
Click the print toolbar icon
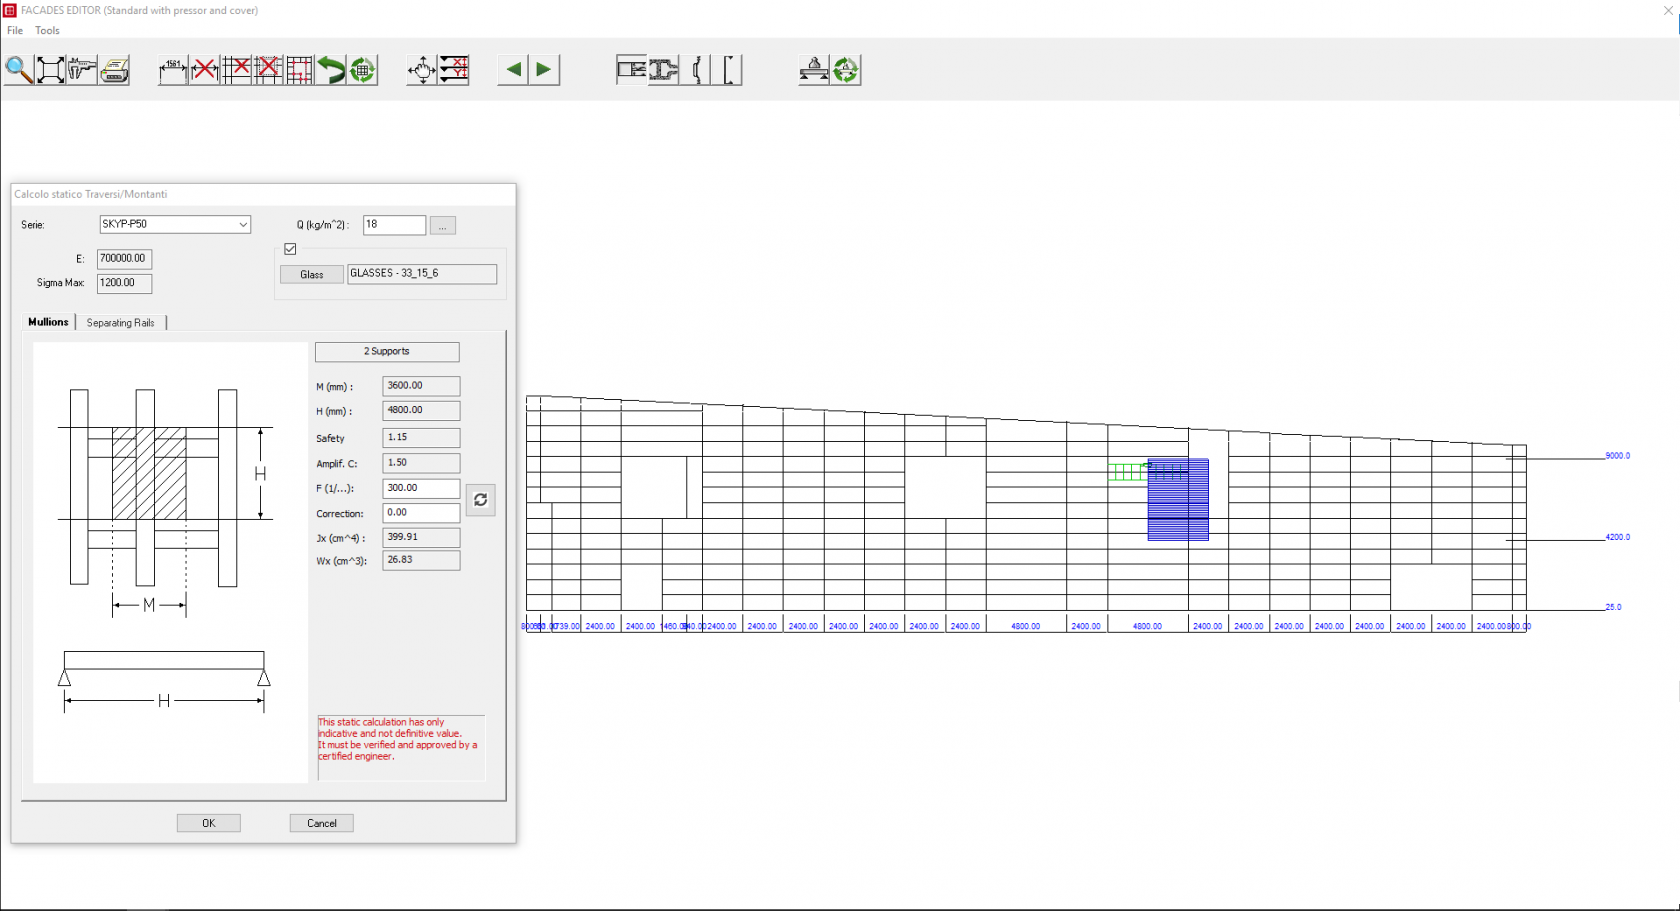(113, 70)
